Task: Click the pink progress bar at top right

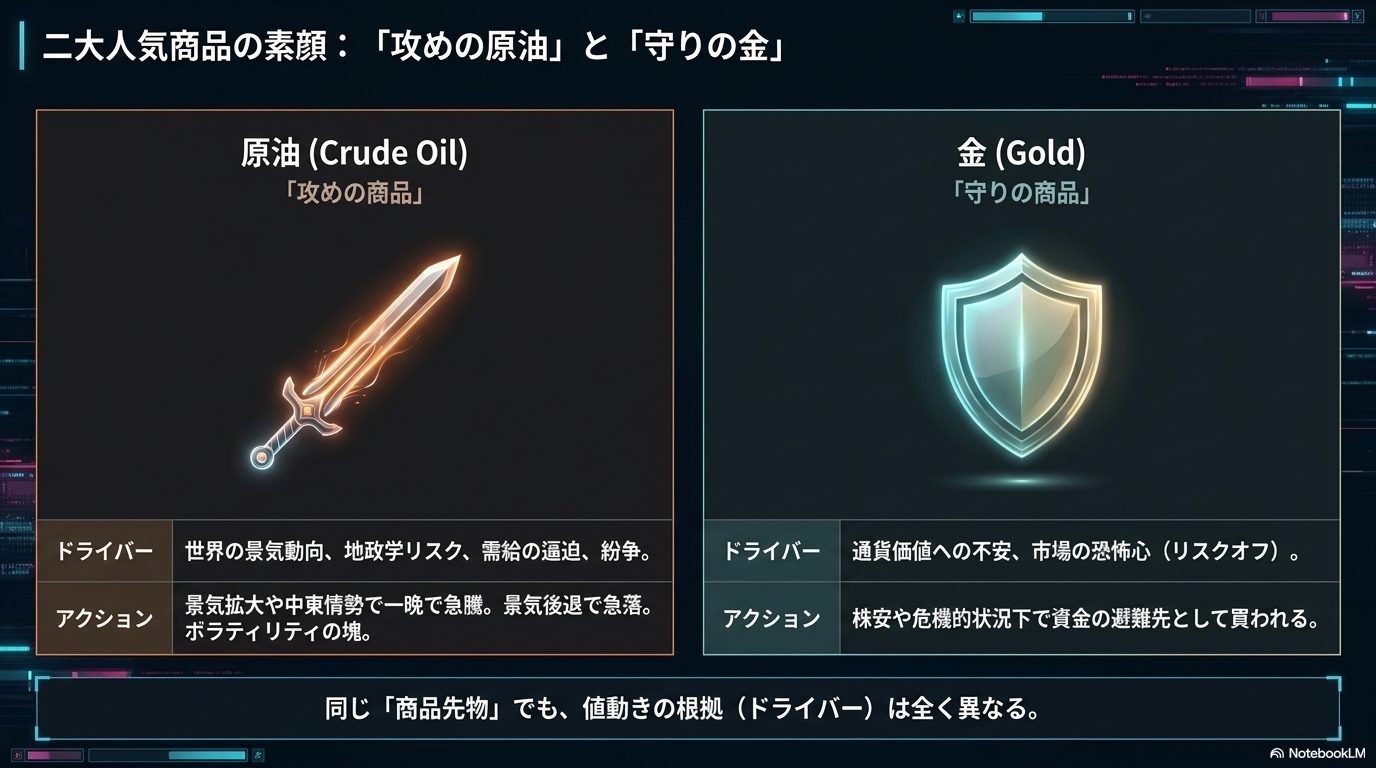Action: [x=1303, y=16]
